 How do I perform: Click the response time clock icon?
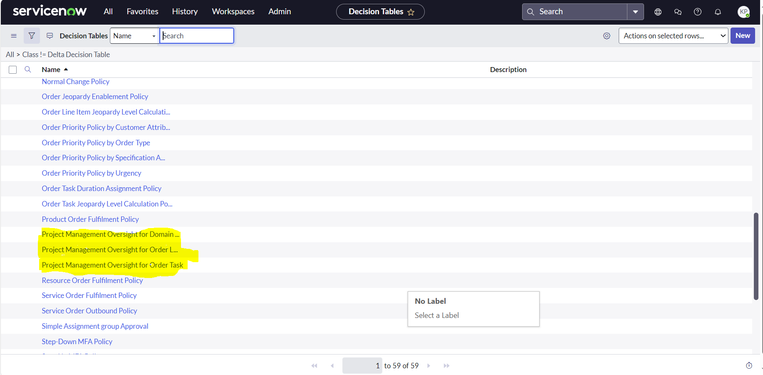(x=749, y=366)
